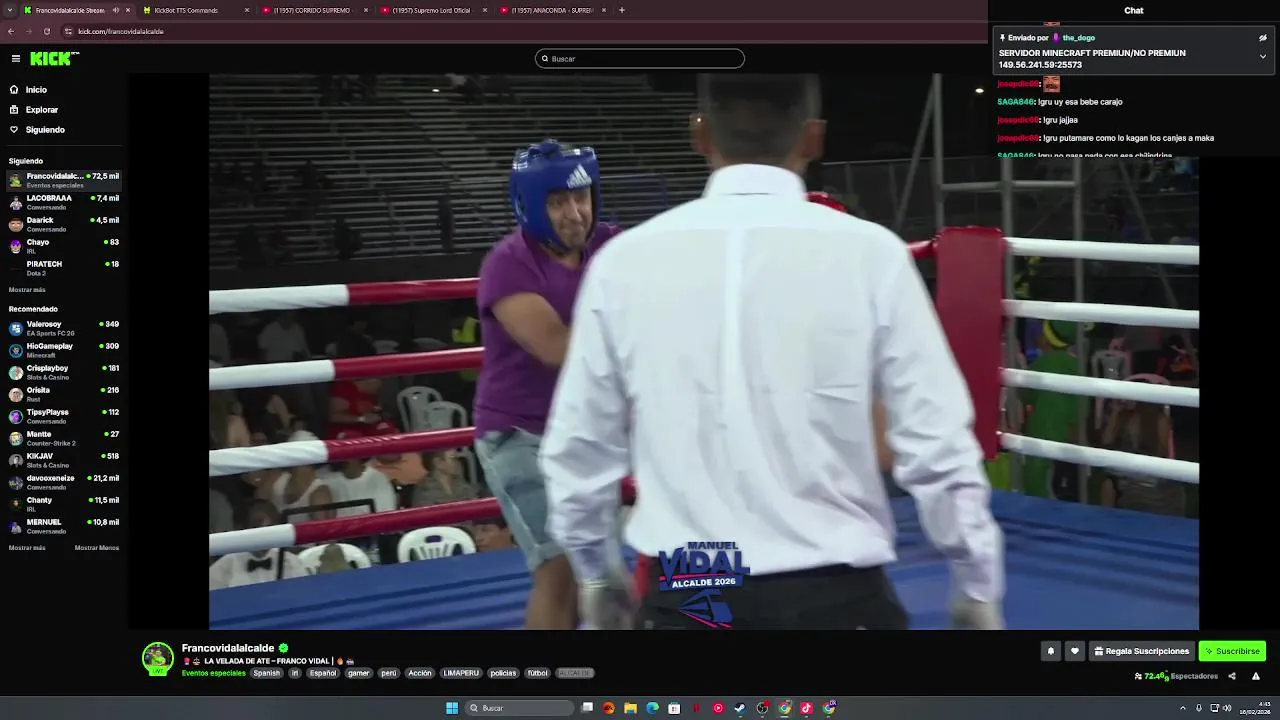Show hidden system tray icons
Viewport: 1280px width, 720px height.
tap(1184, 708)
